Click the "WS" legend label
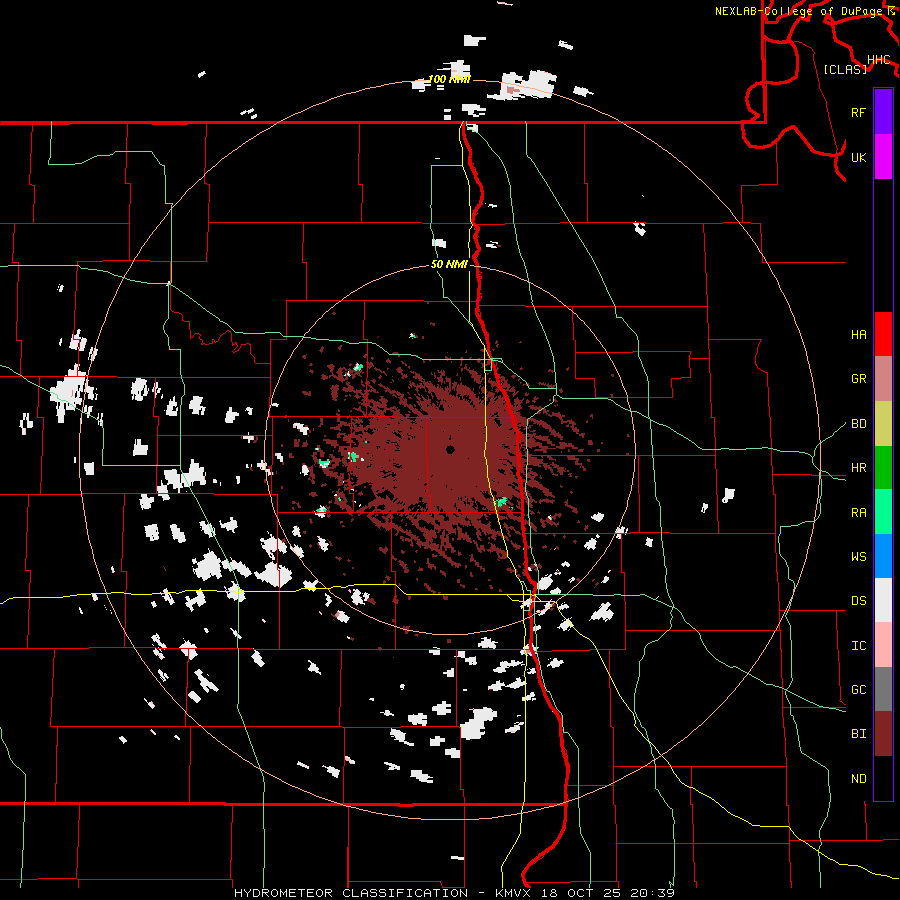The image size is (900, 900). coord(858,557)
